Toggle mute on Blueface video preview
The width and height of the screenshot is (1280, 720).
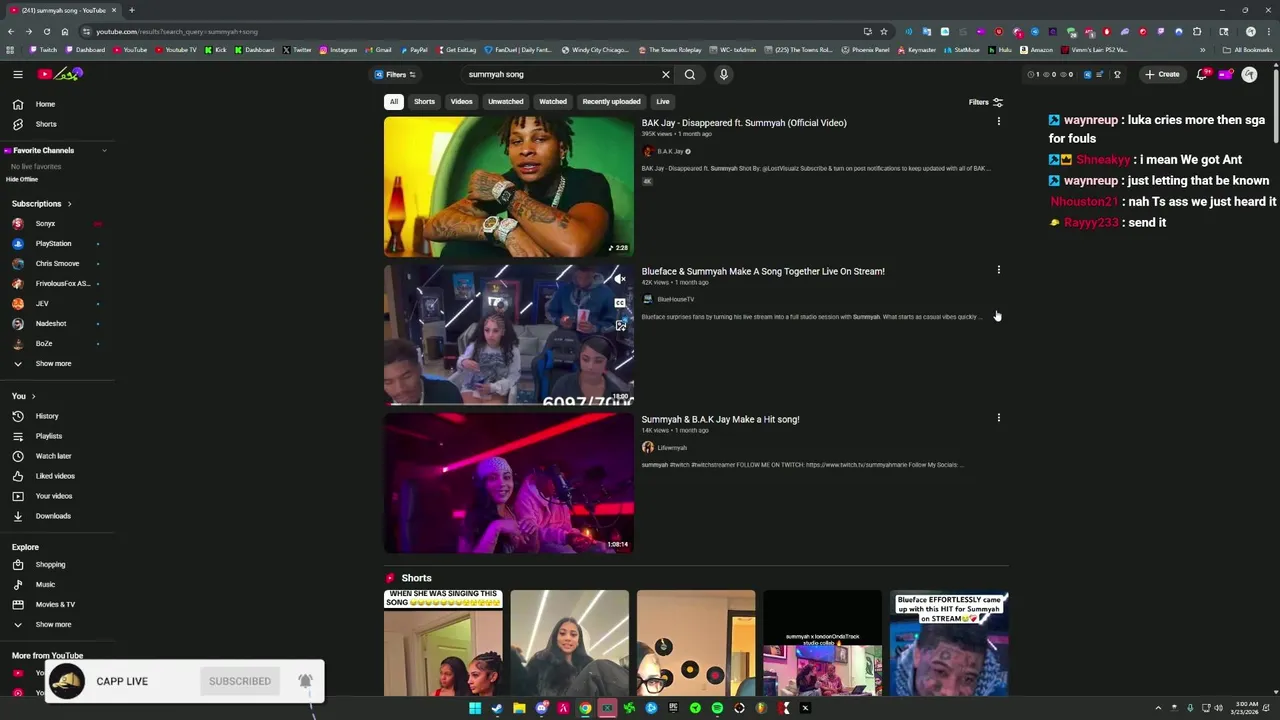tap(620, 279)
